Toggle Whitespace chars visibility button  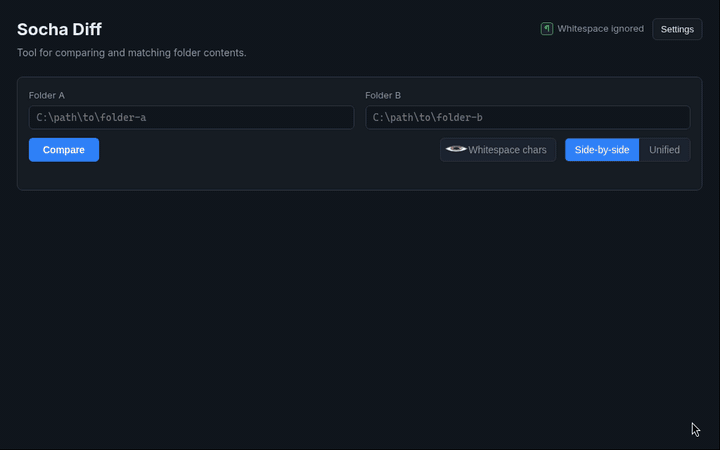[498, 150]
